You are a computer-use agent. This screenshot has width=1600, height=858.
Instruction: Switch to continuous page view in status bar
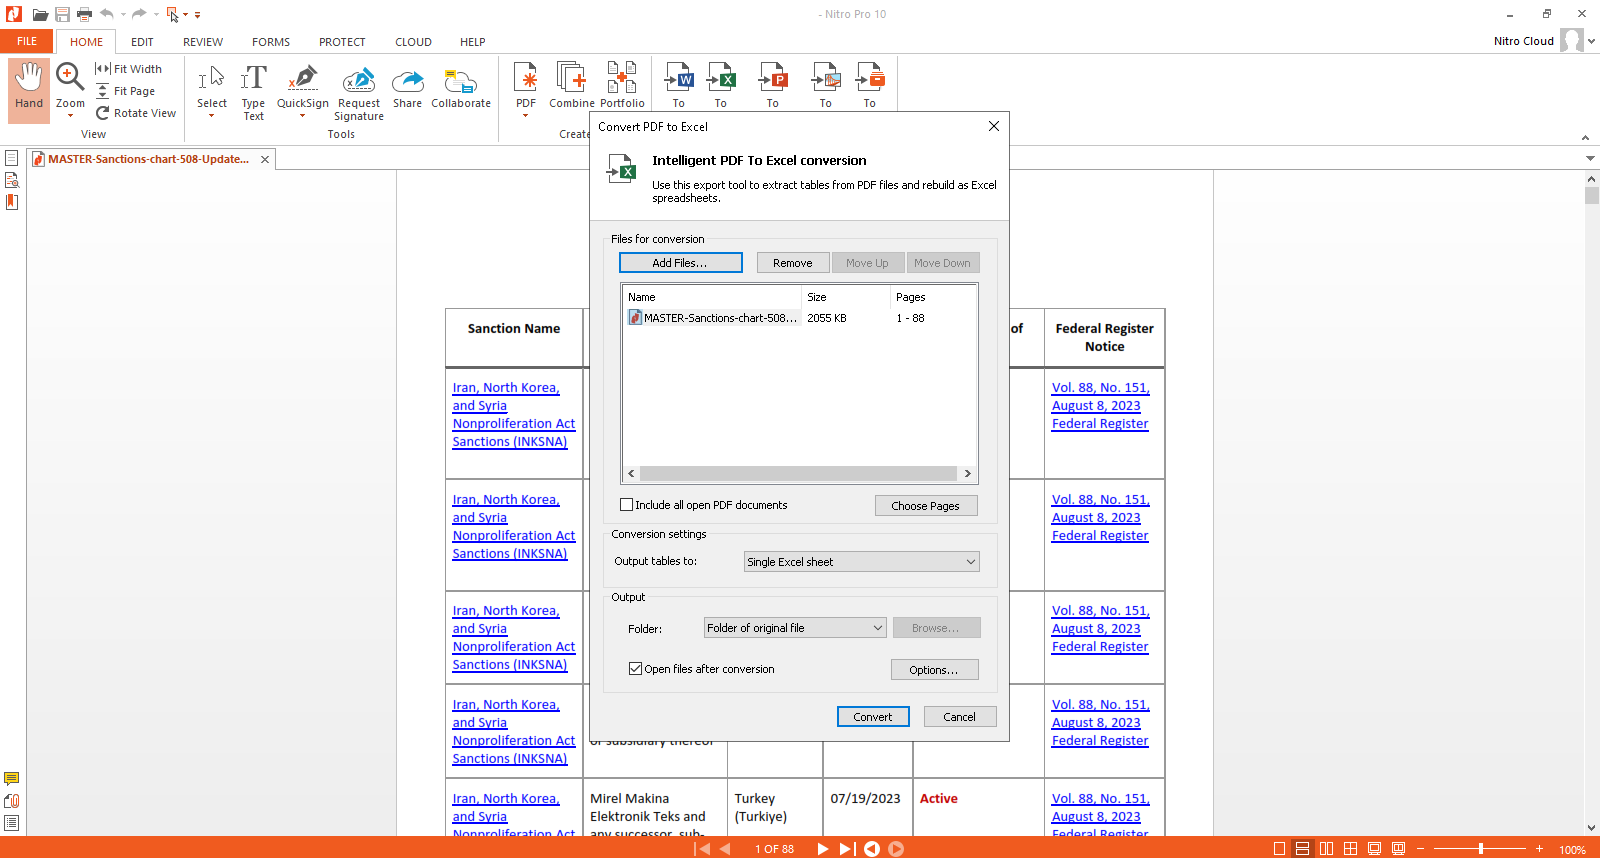click(1303, 849)
